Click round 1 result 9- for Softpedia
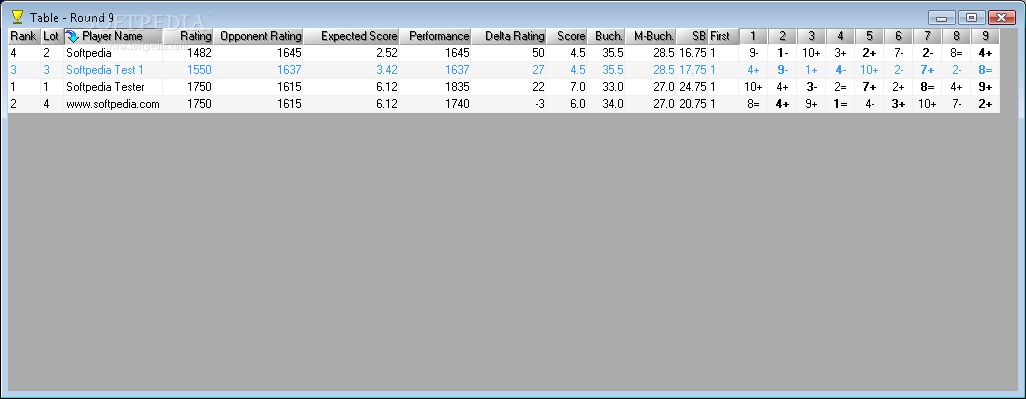1026x399 pixels. pos(754,54)
